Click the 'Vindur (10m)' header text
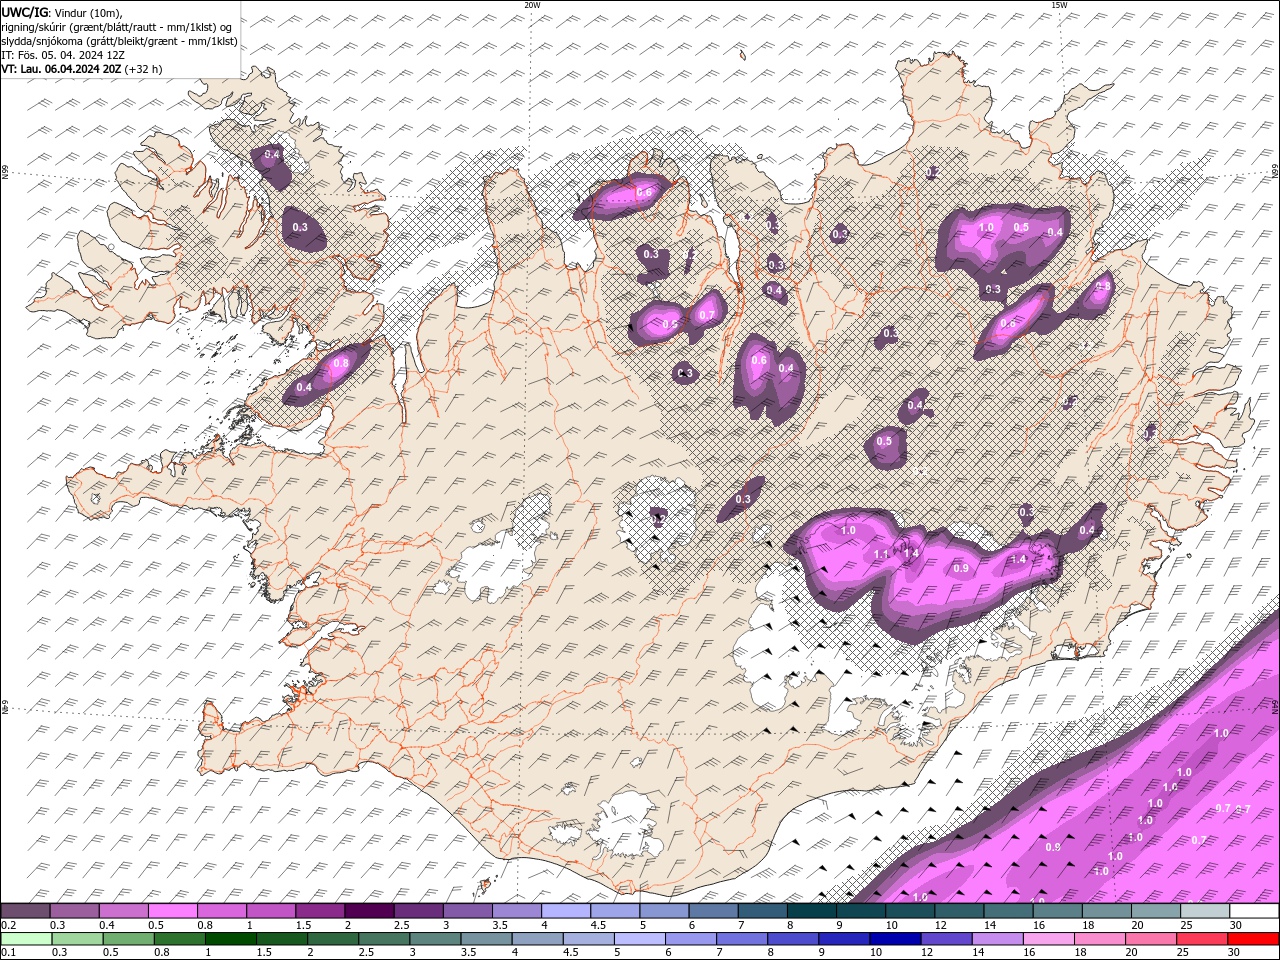The image size is (1280, 960). point(87,12)
